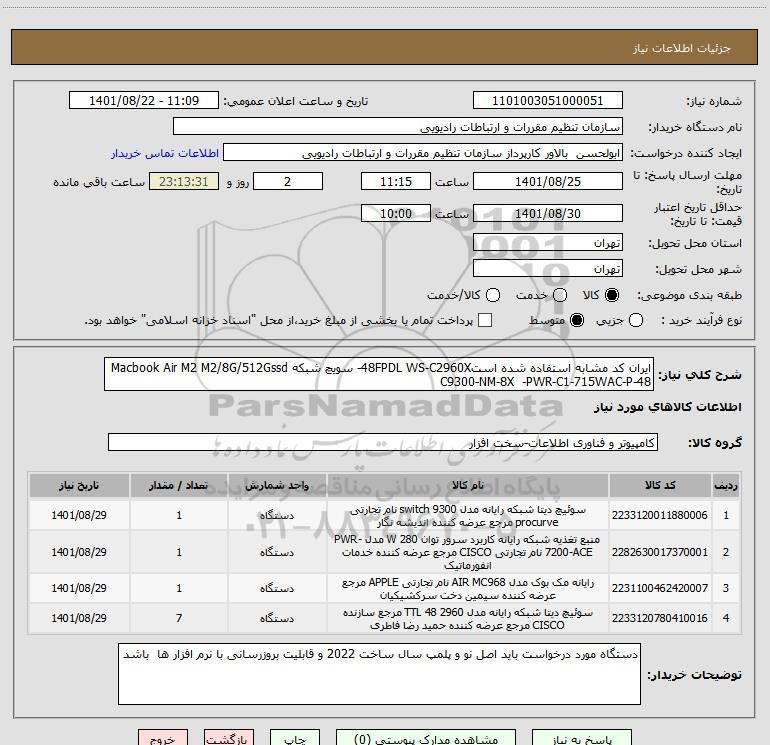
Task: Click item code 2282630017370001
Action: pos(660,552)
